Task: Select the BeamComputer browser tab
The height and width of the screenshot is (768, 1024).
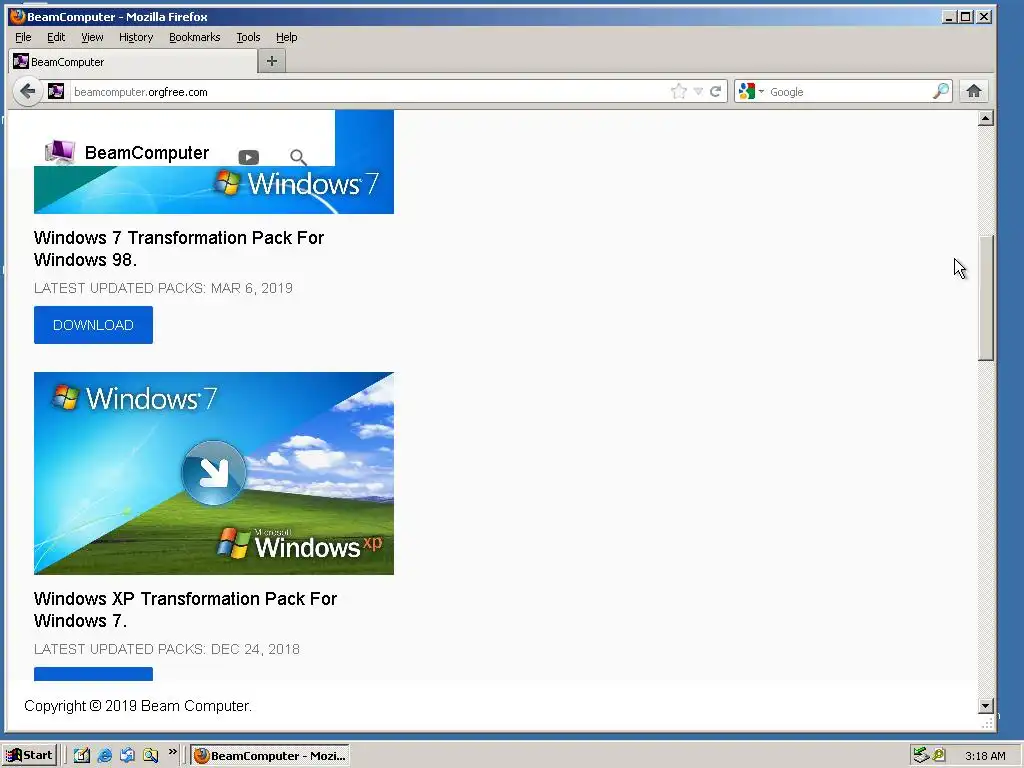Action: [x=133, y=61]
